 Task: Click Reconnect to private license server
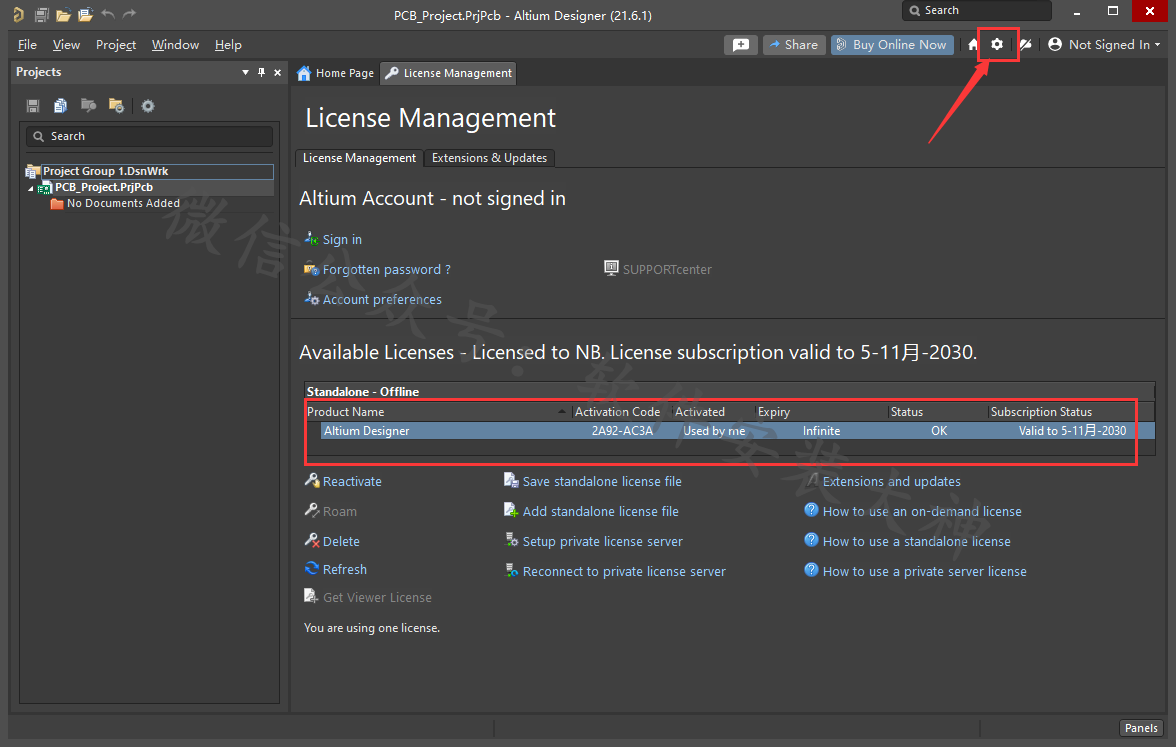tap(624, 572)
